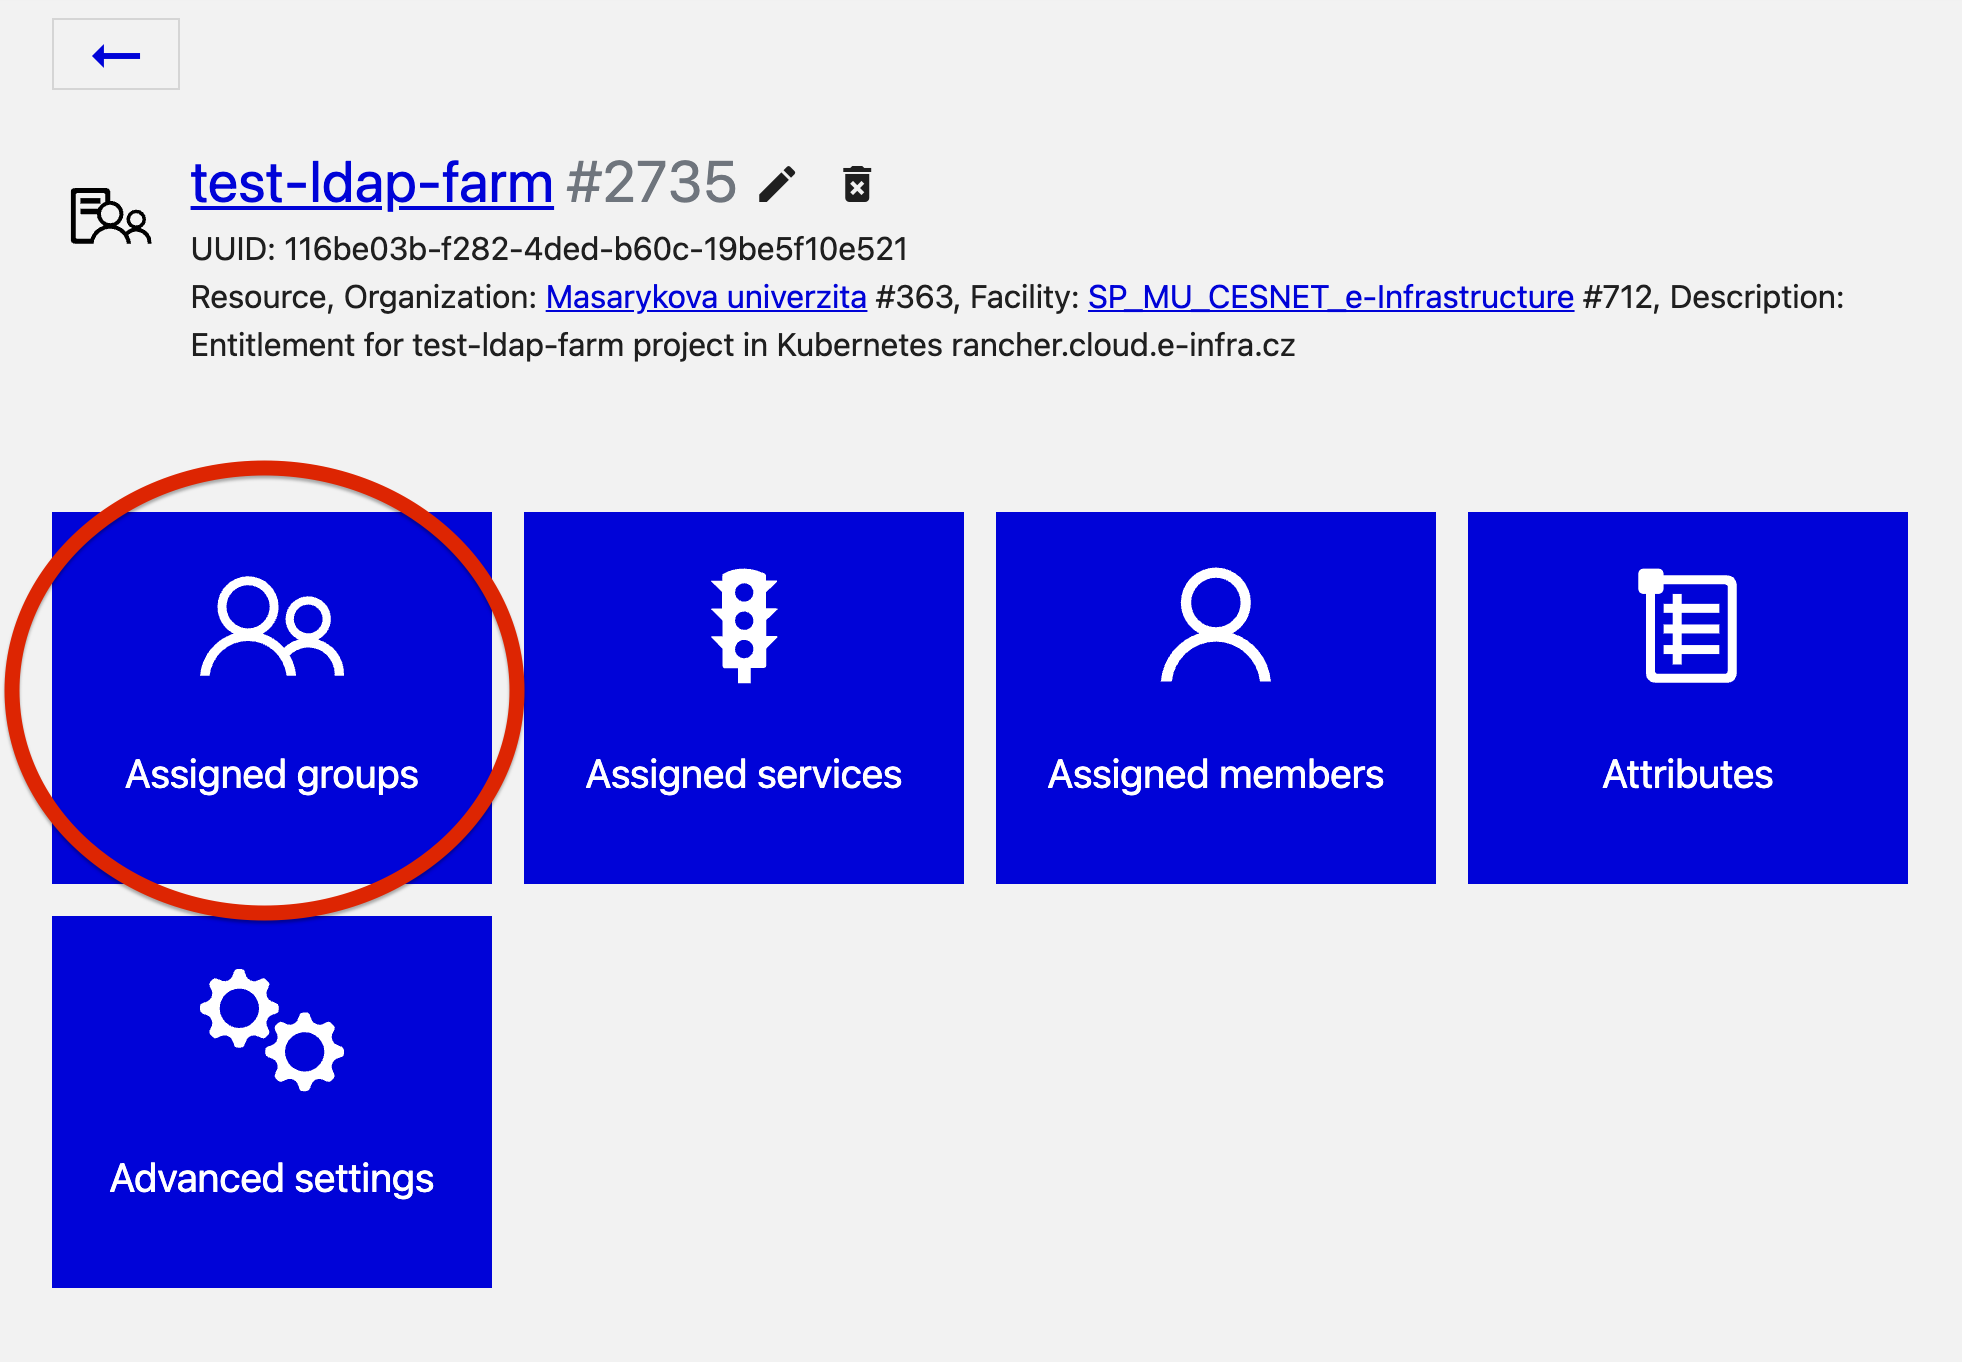Image resolution: width=1962 pixels, height=1362 pixels.
Task: Click the resource icon beside title
Action: tap(110, 216)
